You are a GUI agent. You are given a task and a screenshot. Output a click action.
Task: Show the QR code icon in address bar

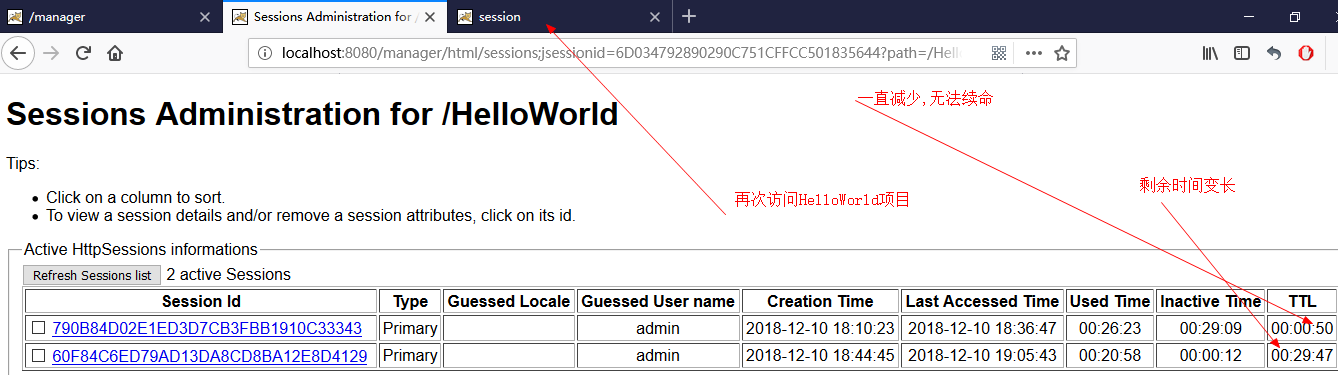(999, 53)
